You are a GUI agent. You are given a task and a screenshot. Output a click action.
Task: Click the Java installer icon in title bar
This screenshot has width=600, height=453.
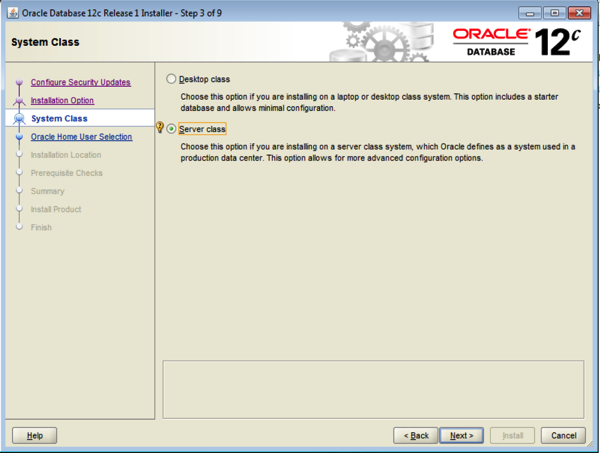[x=13, y=13]
